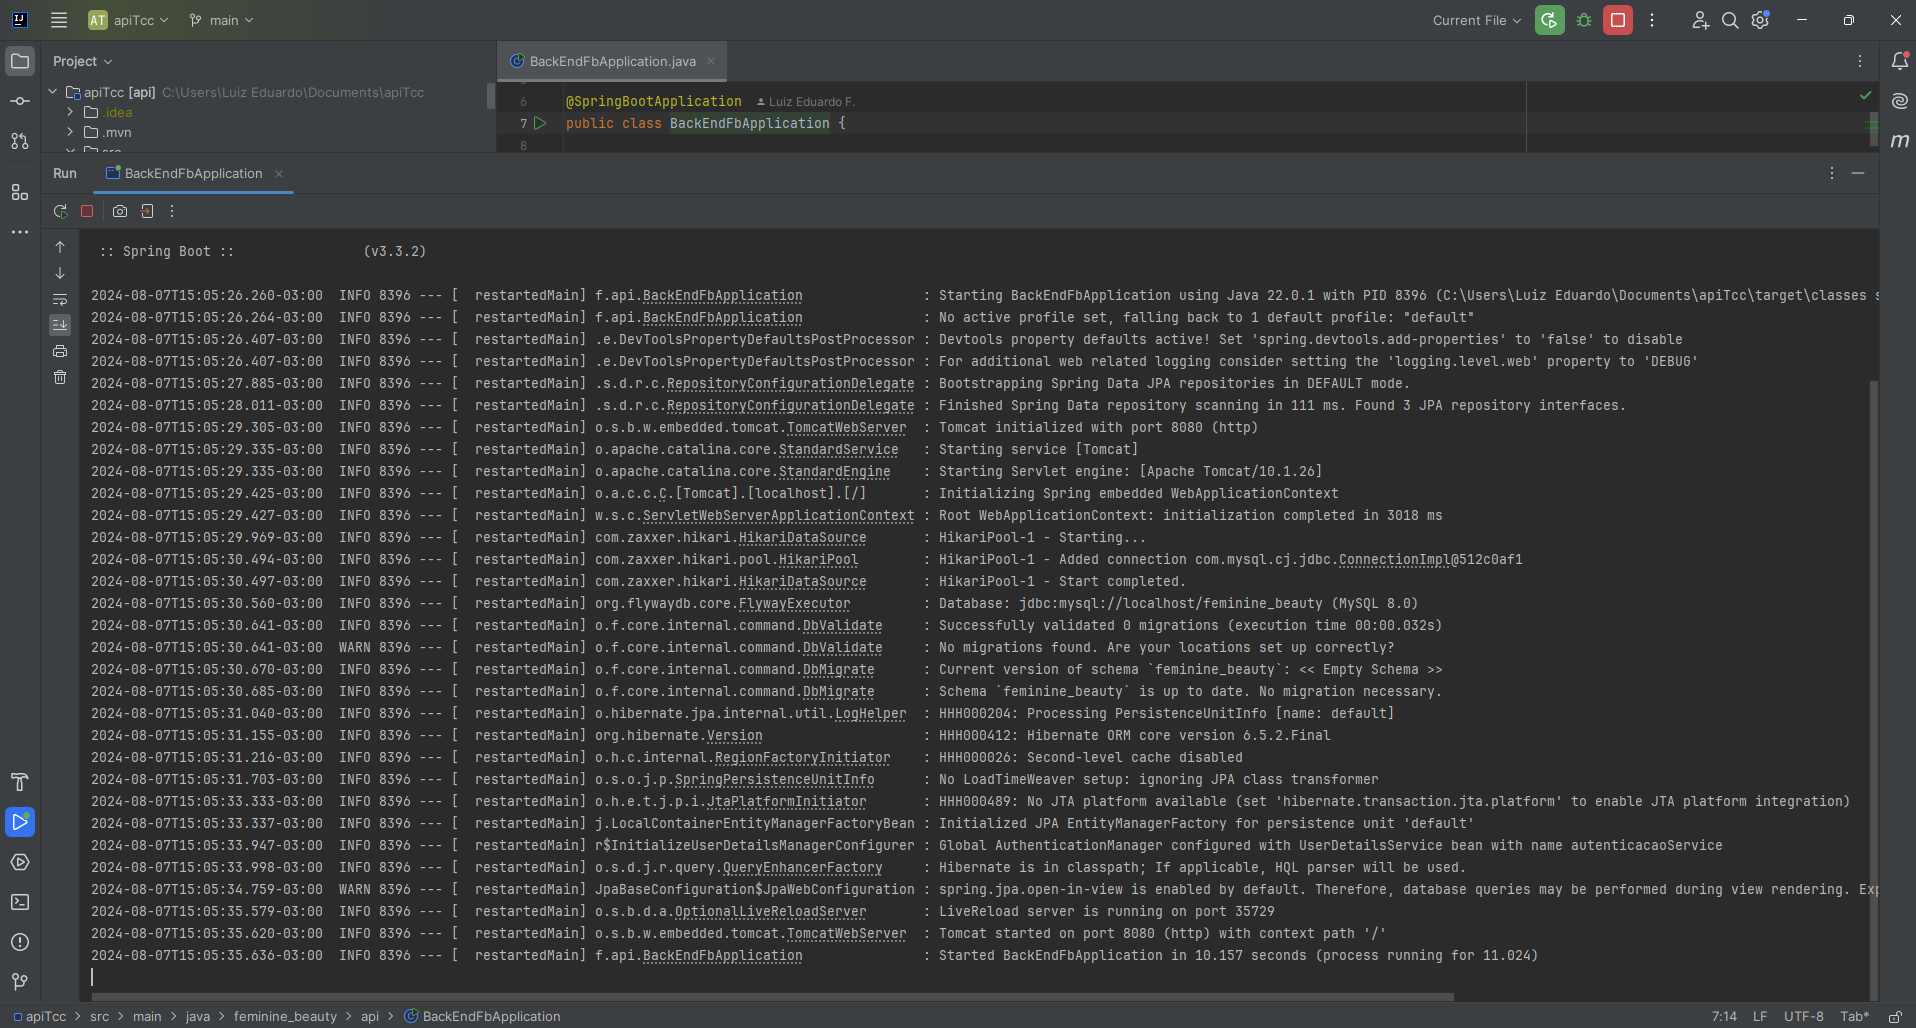This screenshot has width=1916, height=1028.
Task: Click the BackEndFbApplication breadcrumb
Action: coord(482,1016)
